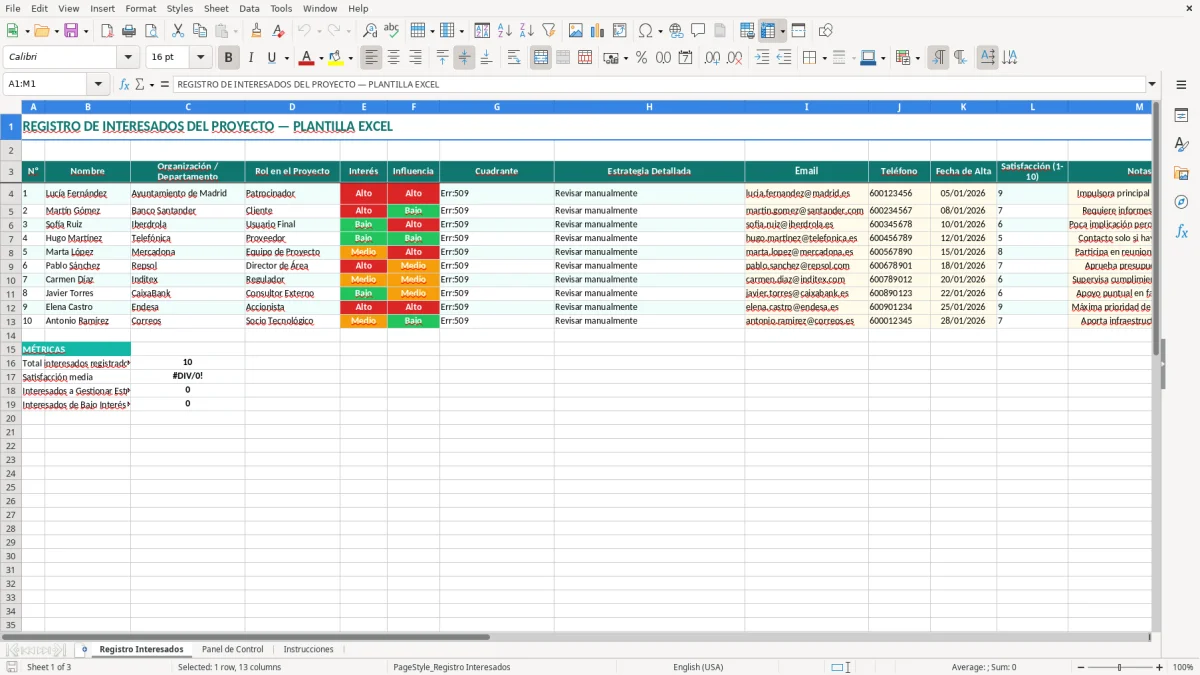Click the Insert Chart icon
This screenshot has height=675, width=1200.
(x=597, y=31)
